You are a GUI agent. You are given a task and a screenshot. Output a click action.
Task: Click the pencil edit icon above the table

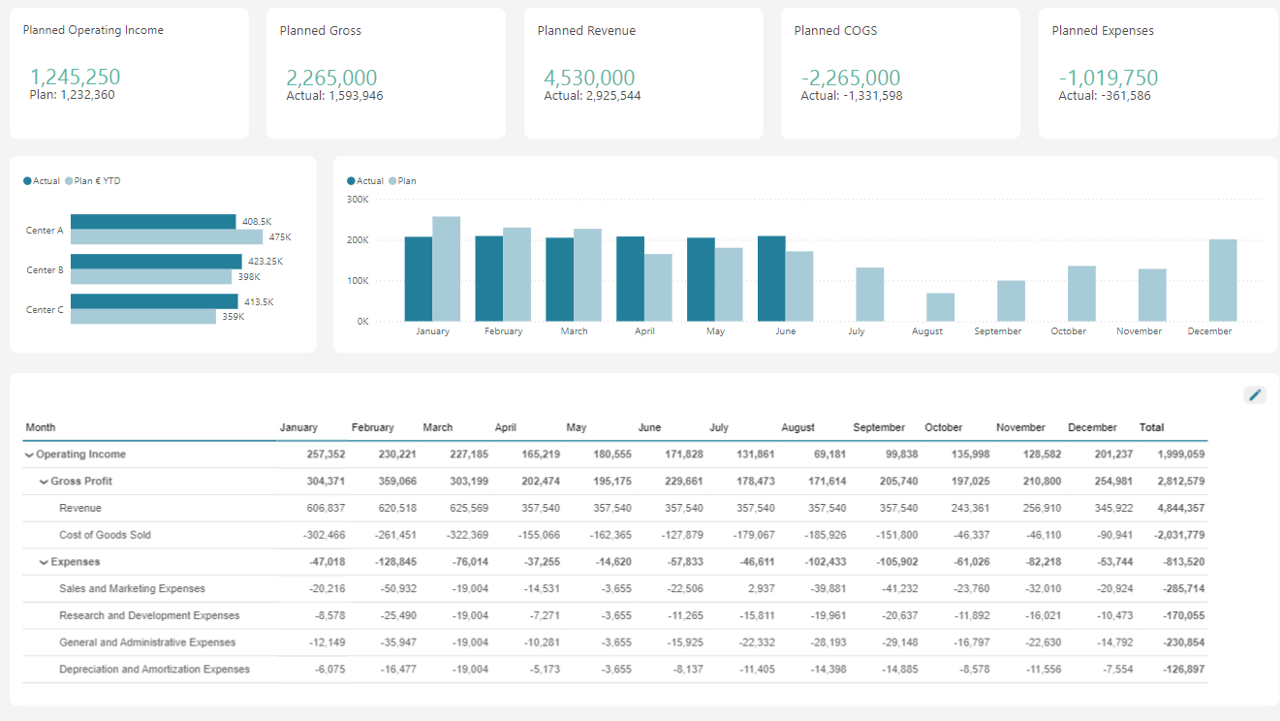(x=1254, y=395)
